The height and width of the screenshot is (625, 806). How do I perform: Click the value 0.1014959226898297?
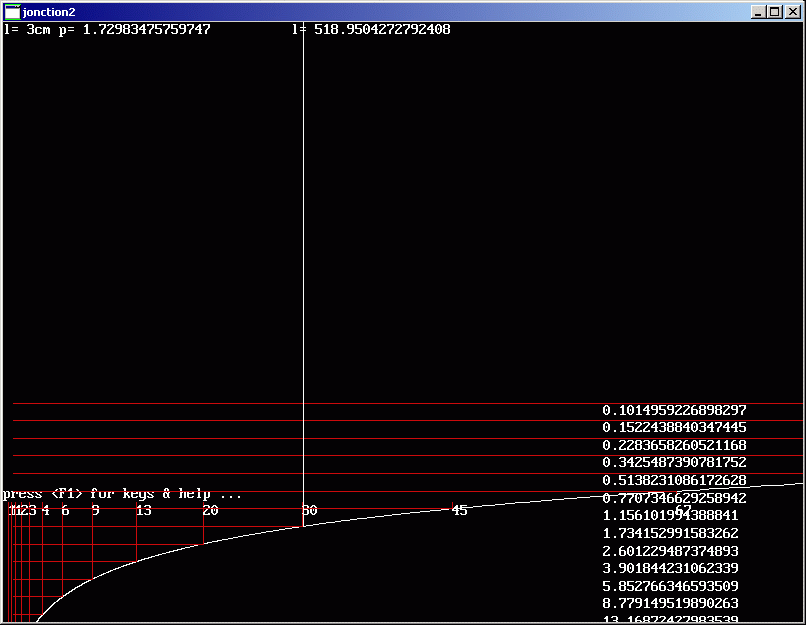674,410
